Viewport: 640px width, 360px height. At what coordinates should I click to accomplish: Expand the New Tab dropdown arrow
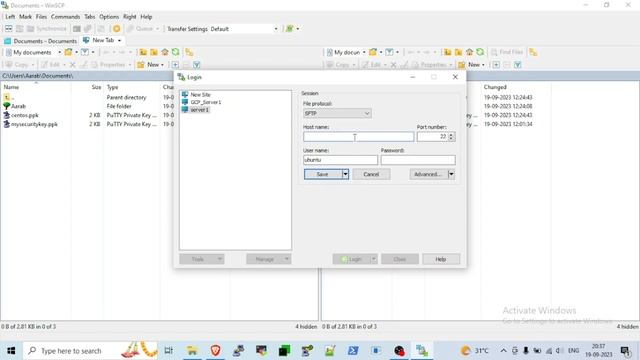[119, 40]
